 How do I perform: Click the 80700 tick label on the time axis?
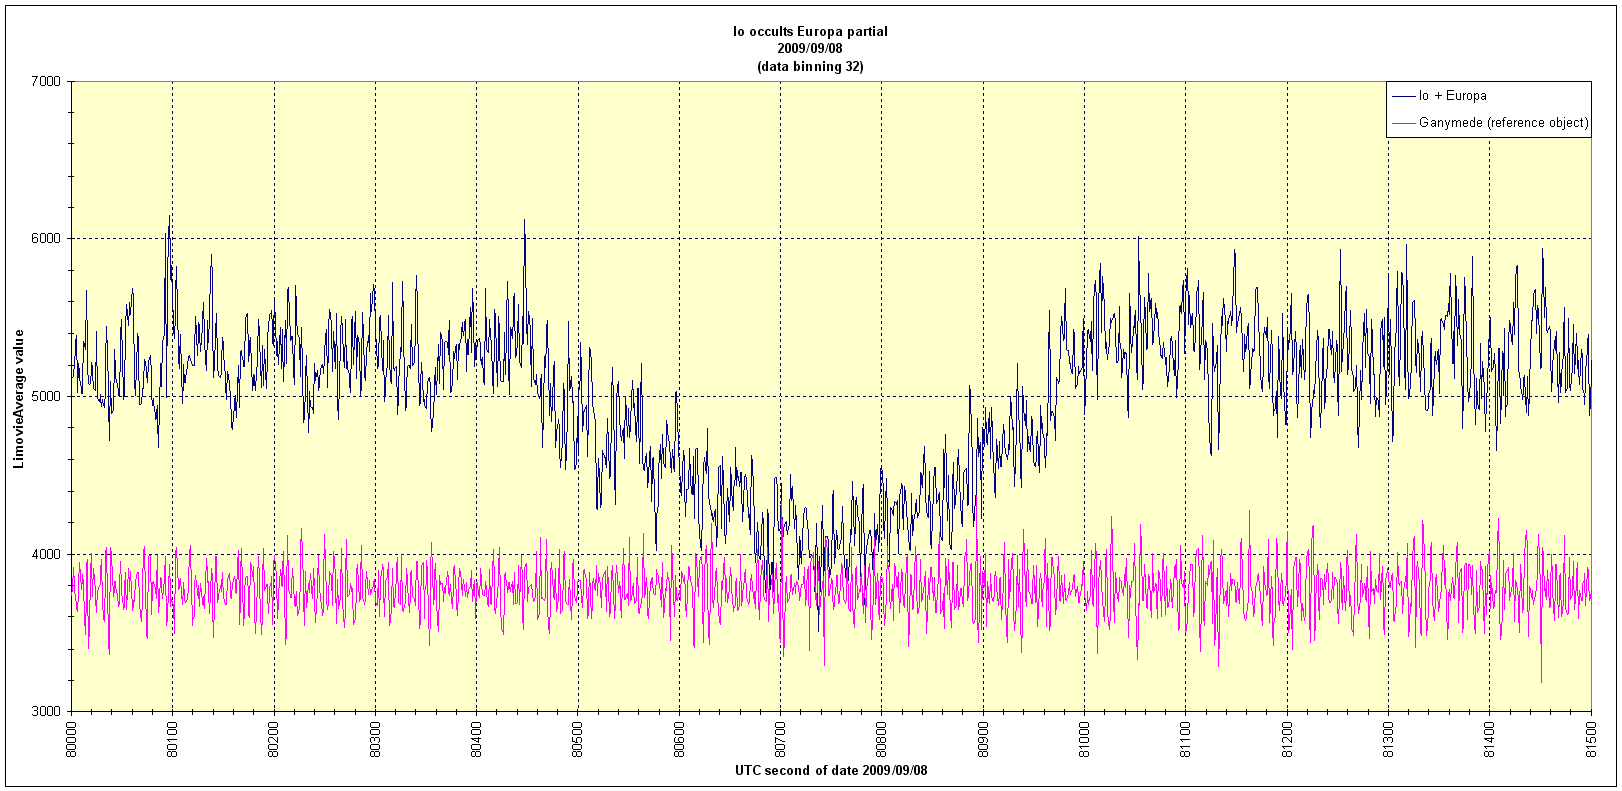pyautogui.click(x=780, y=738)
